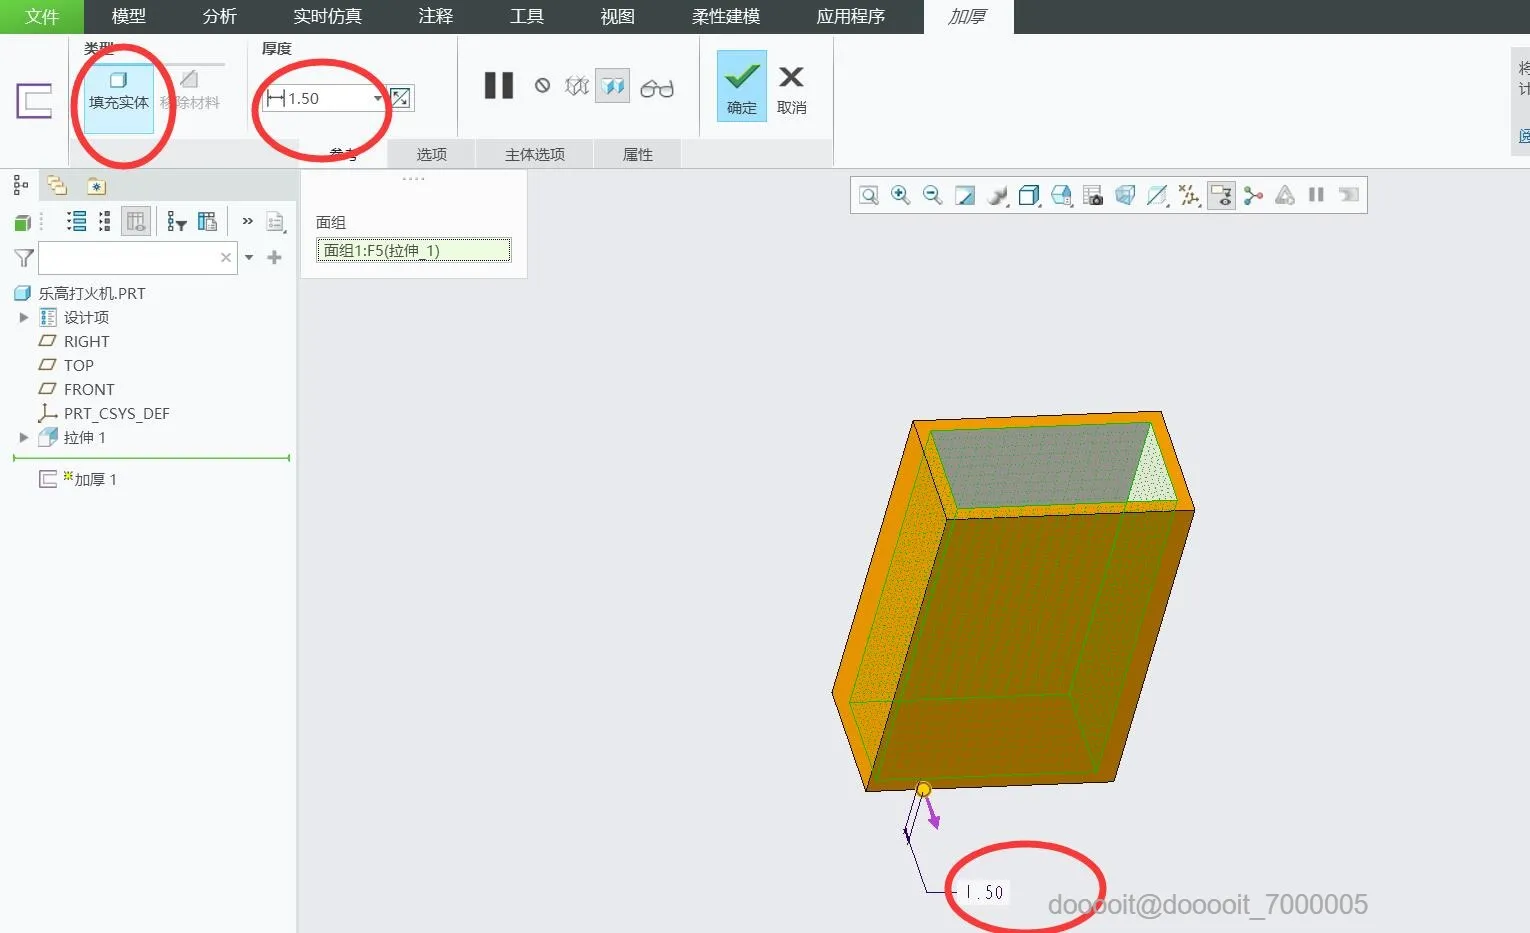
Task: Open the 选项 options tab
Action: [432, 154]
